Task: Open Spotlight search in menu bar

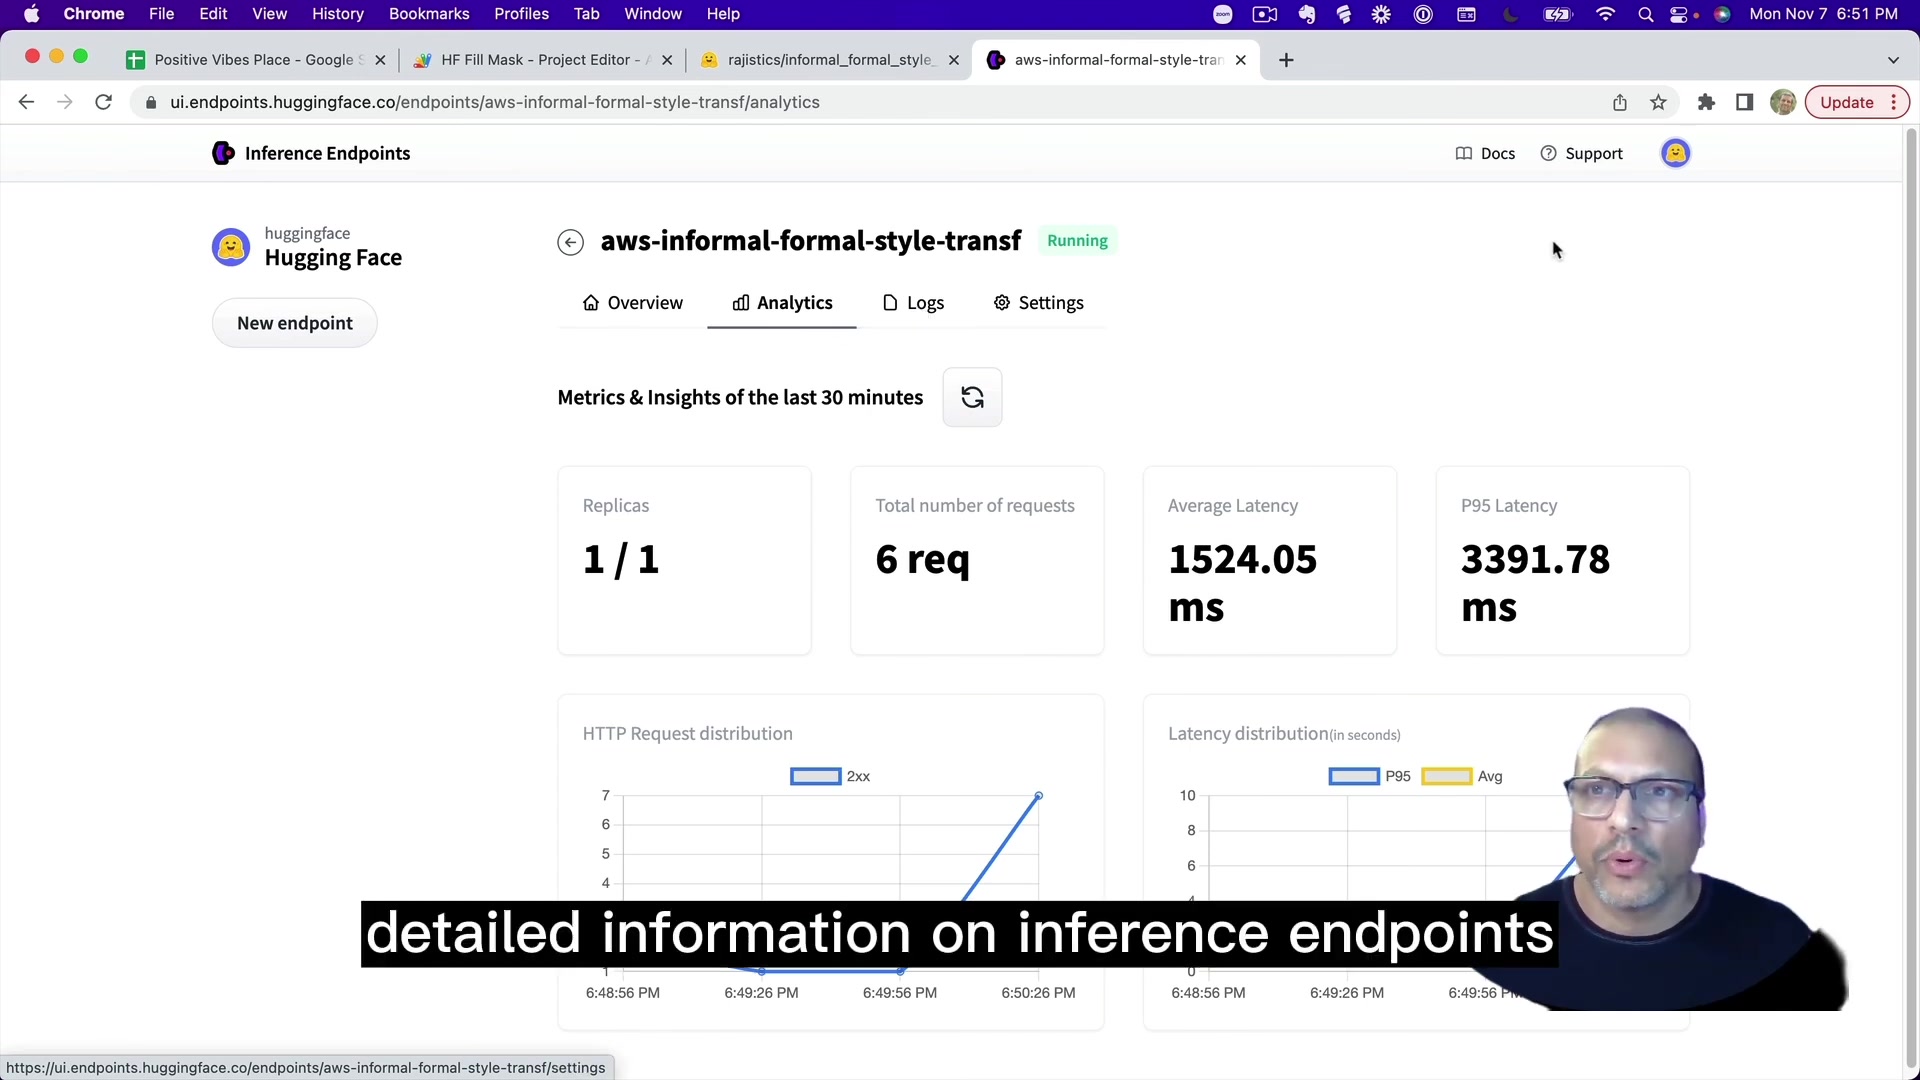Action: (1645, 14)
